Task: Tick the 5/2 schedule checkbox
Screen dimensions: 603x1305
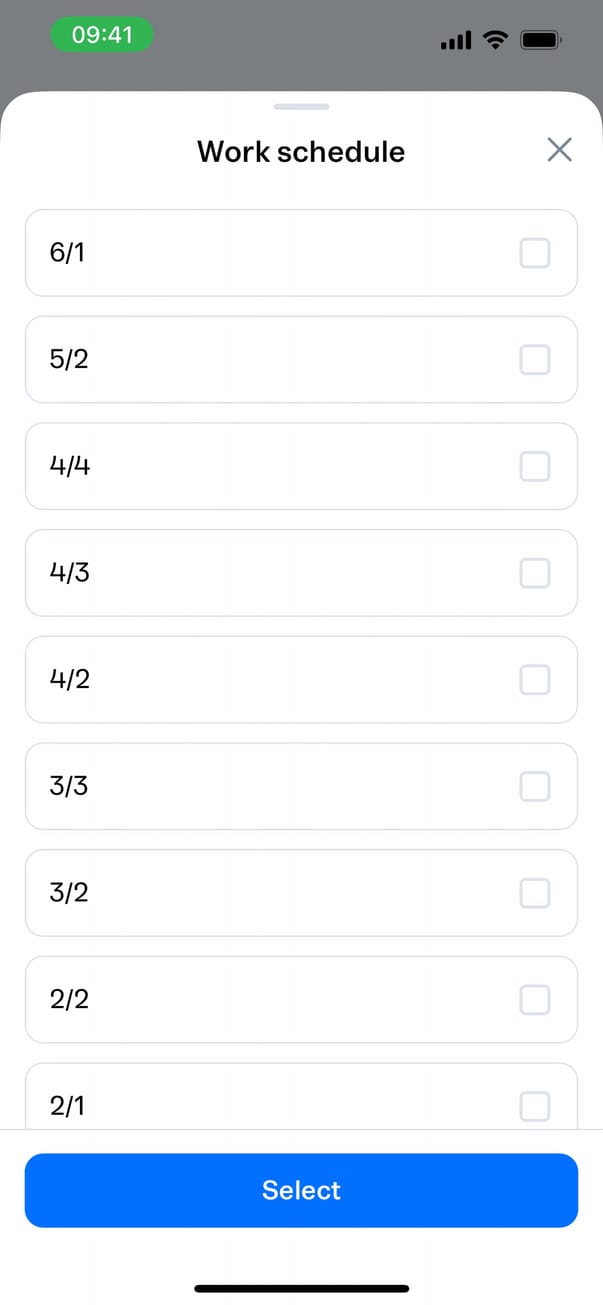Action: 535,360
